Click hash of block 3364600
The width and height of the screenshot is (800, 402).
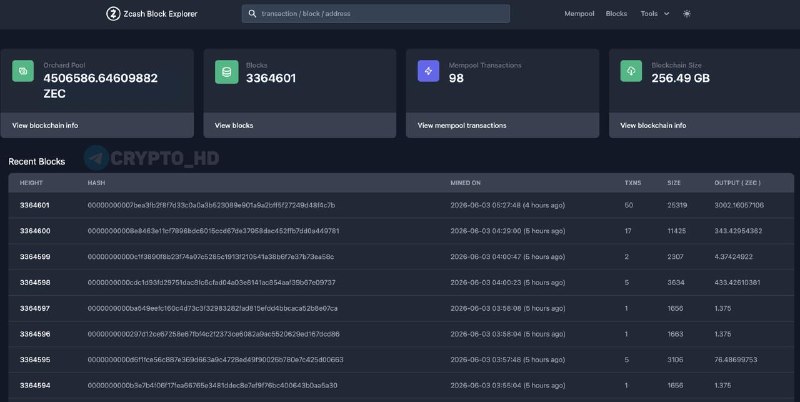point(213,231)
